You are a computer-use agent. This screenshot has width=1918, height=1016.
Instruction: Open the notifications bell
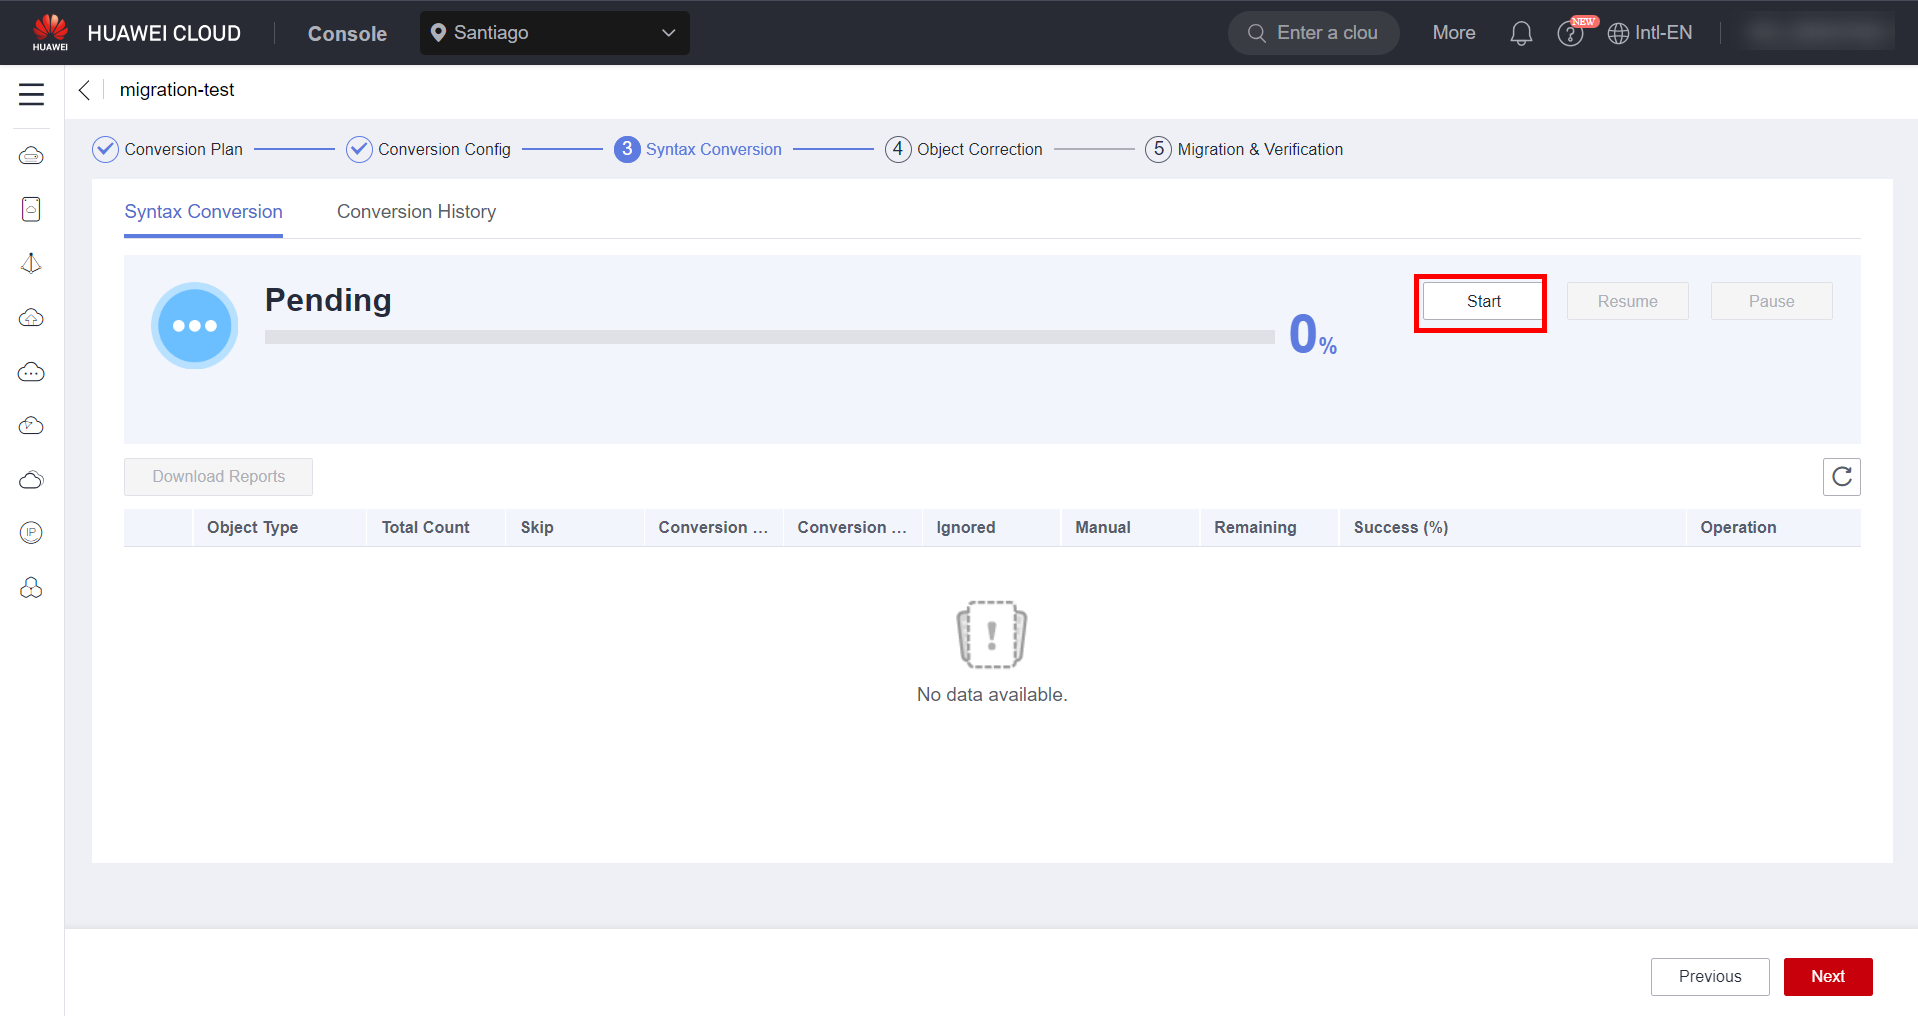coord(1520,33)
